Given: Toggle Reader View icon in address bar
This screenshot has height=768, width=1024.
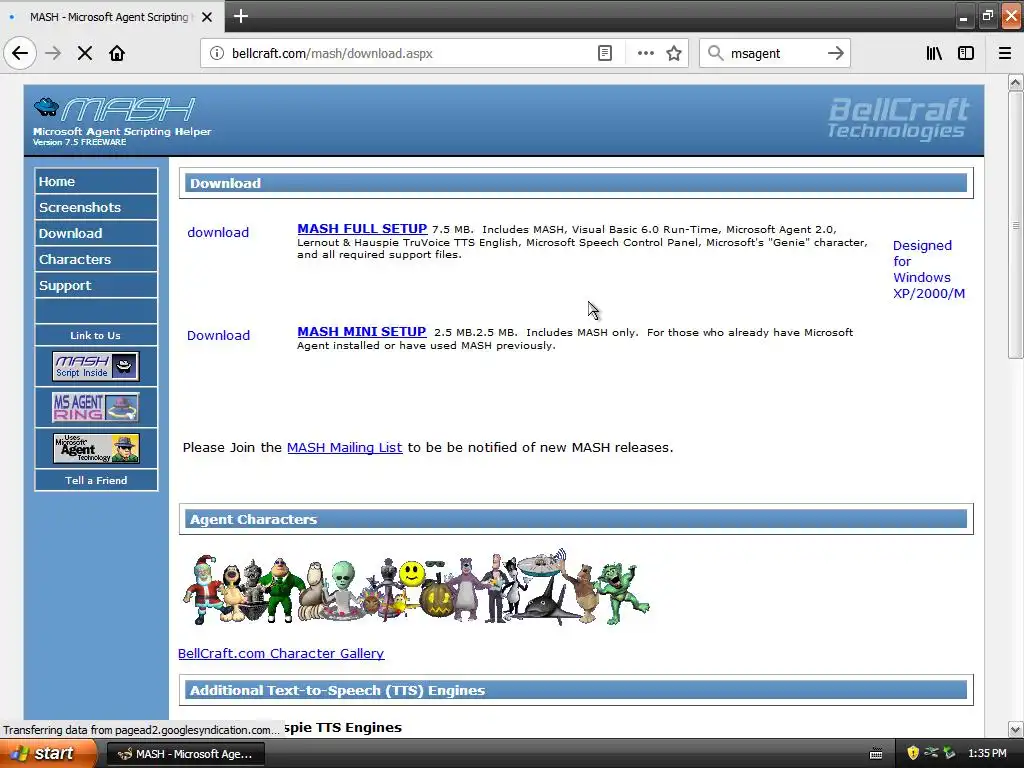Looking at the screenshot, I should pyautogui.click(x=605, y=53).
